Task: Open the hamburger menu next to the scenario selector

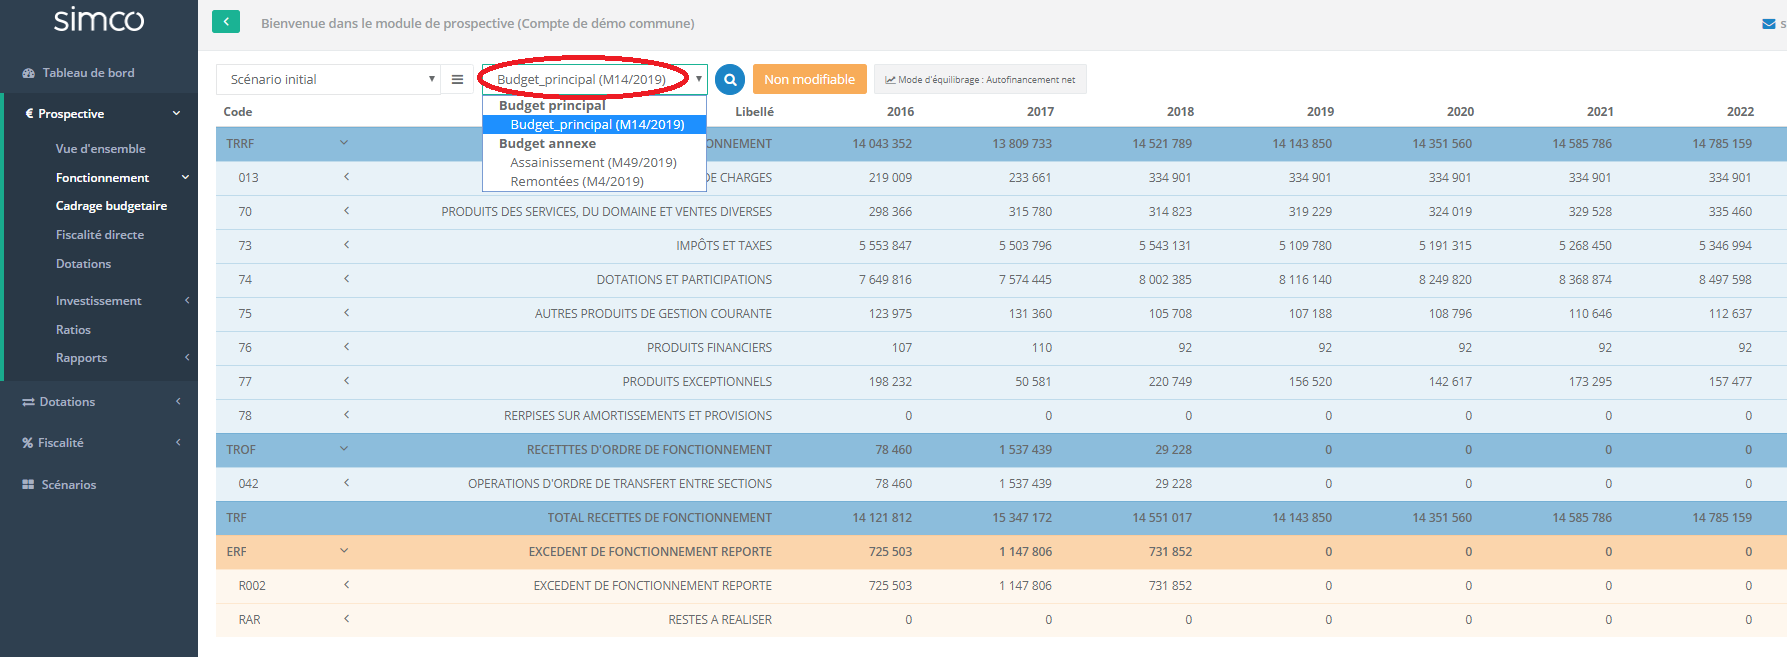Action: 457,79
